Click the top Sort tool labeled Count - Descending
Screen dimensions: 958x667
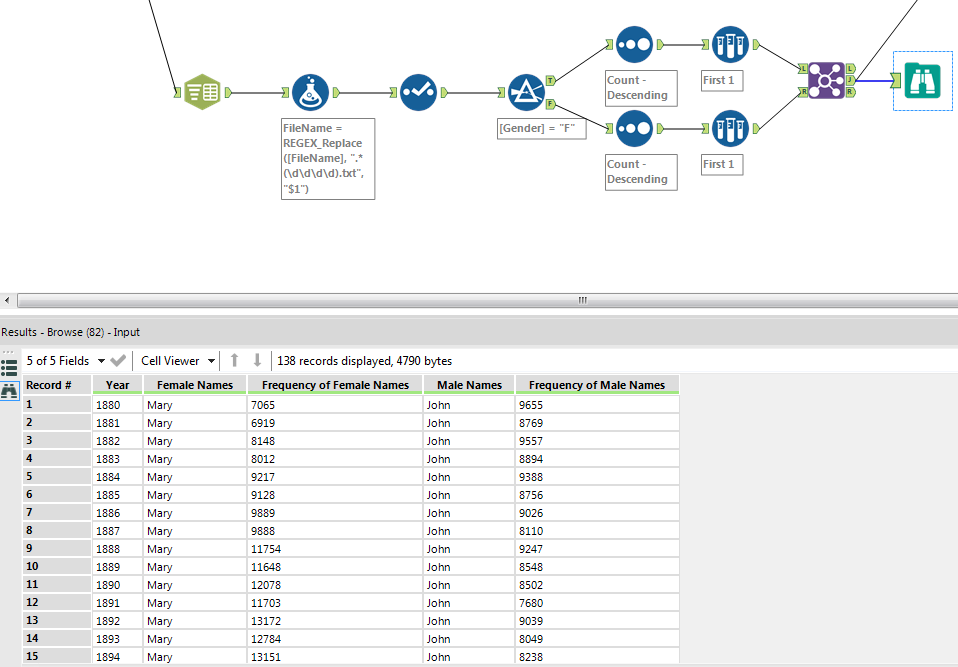click(x=633, y=44)
